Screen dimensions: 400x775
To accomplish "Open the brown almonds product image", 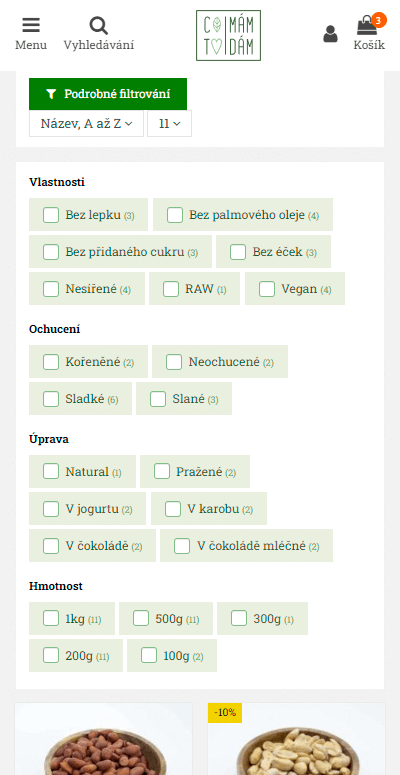I will 104,739.
